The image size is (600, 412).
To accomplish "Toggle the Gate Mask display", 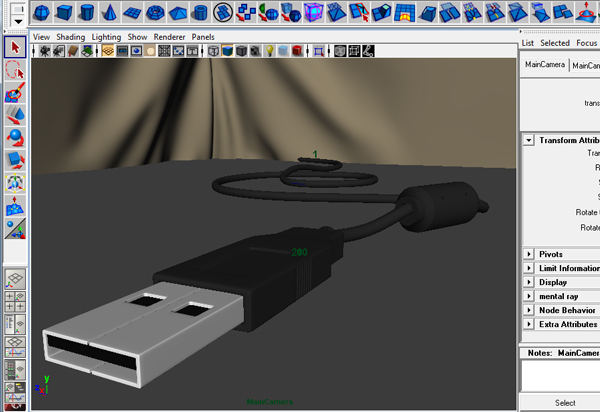I will (150, 51).
